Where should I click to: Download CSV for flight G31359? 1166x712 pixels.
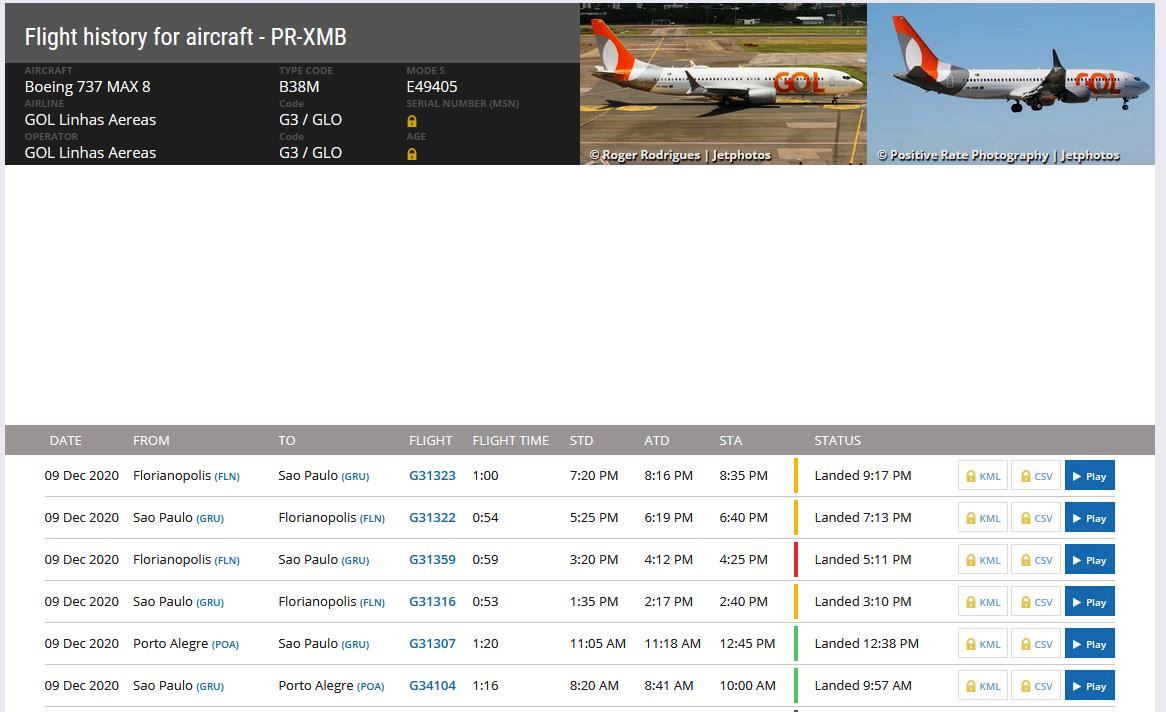1036,560
